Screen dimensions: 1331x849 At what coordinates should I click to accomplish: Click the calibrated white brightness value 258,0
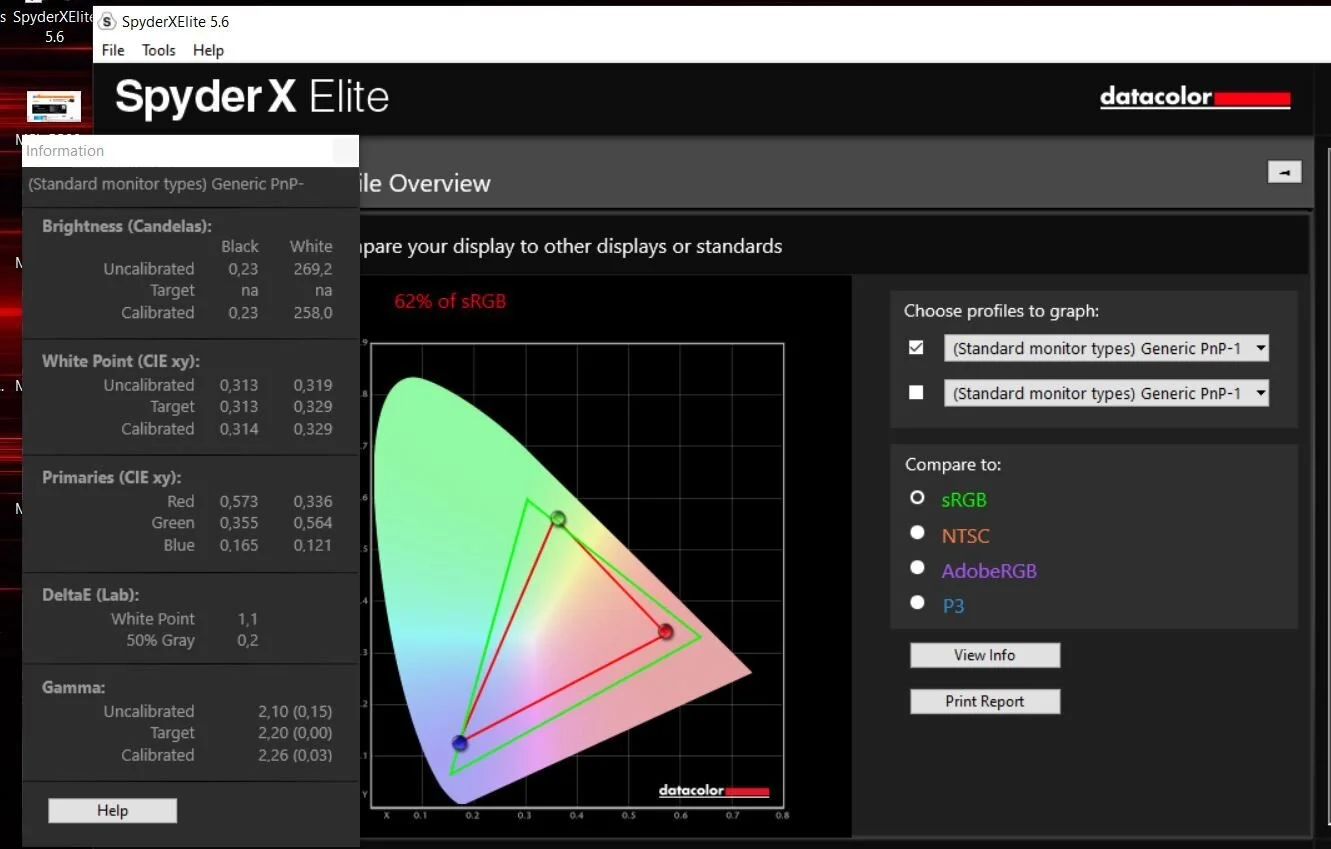point(312,312)
